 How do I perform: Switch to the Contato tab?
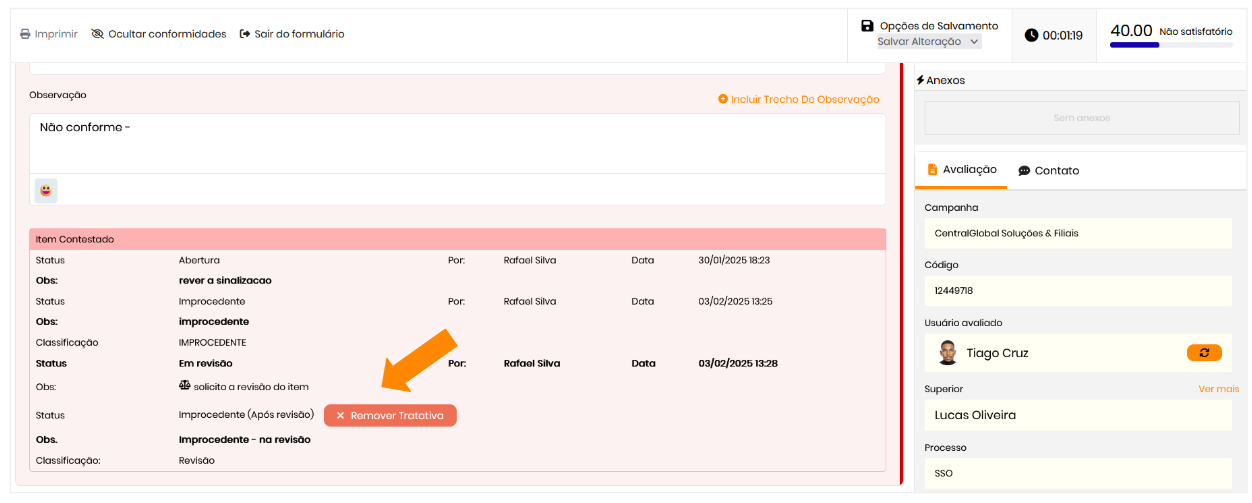click(x=1048, y=171)
